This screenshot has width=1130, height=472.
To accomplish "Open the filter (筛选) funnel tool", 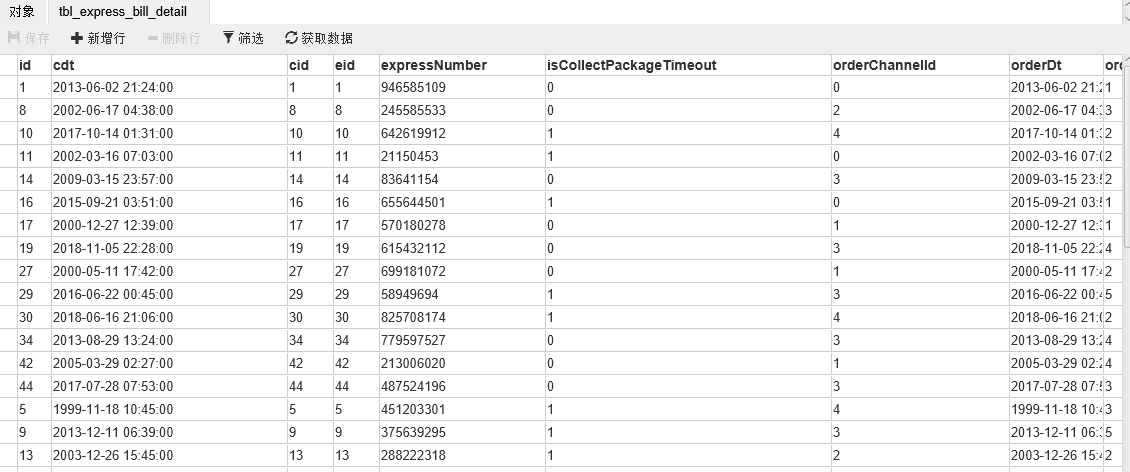I will tap(243, 38).
